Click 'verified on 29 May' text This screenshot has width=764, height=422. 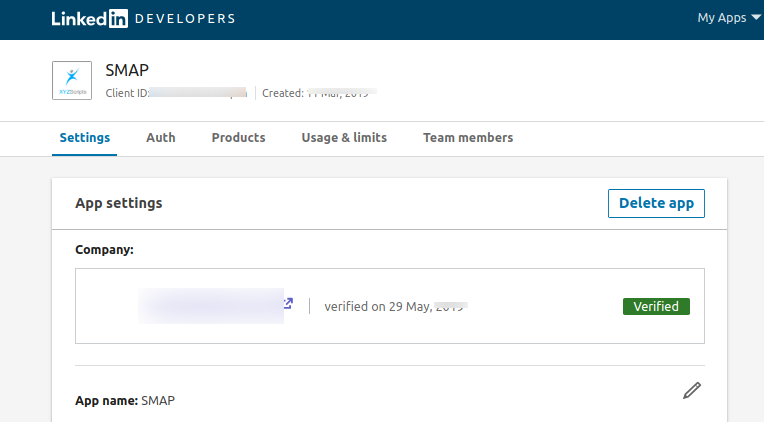378,307
